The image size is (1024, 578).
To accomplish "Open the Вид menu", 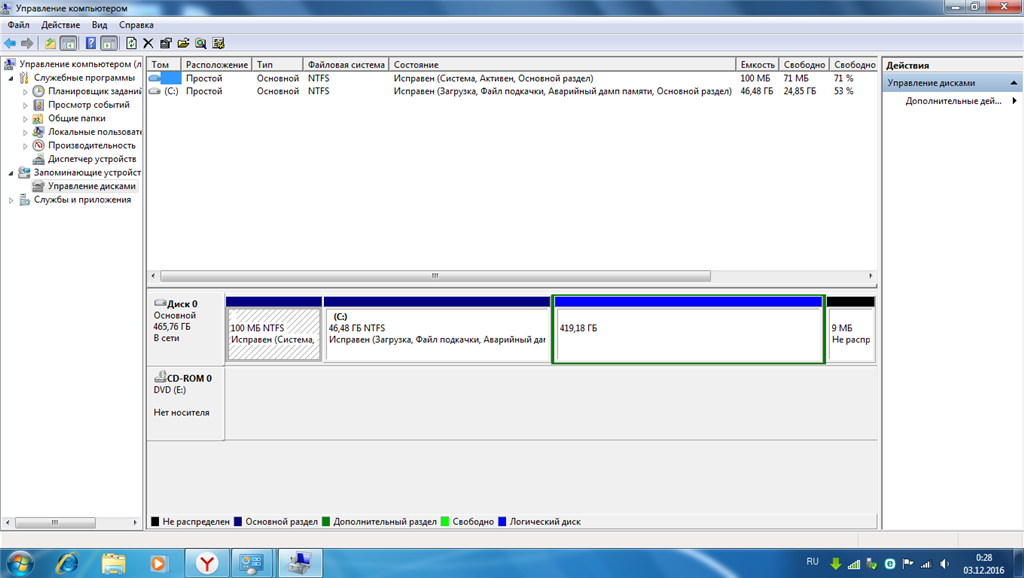I will pos(99,25).
